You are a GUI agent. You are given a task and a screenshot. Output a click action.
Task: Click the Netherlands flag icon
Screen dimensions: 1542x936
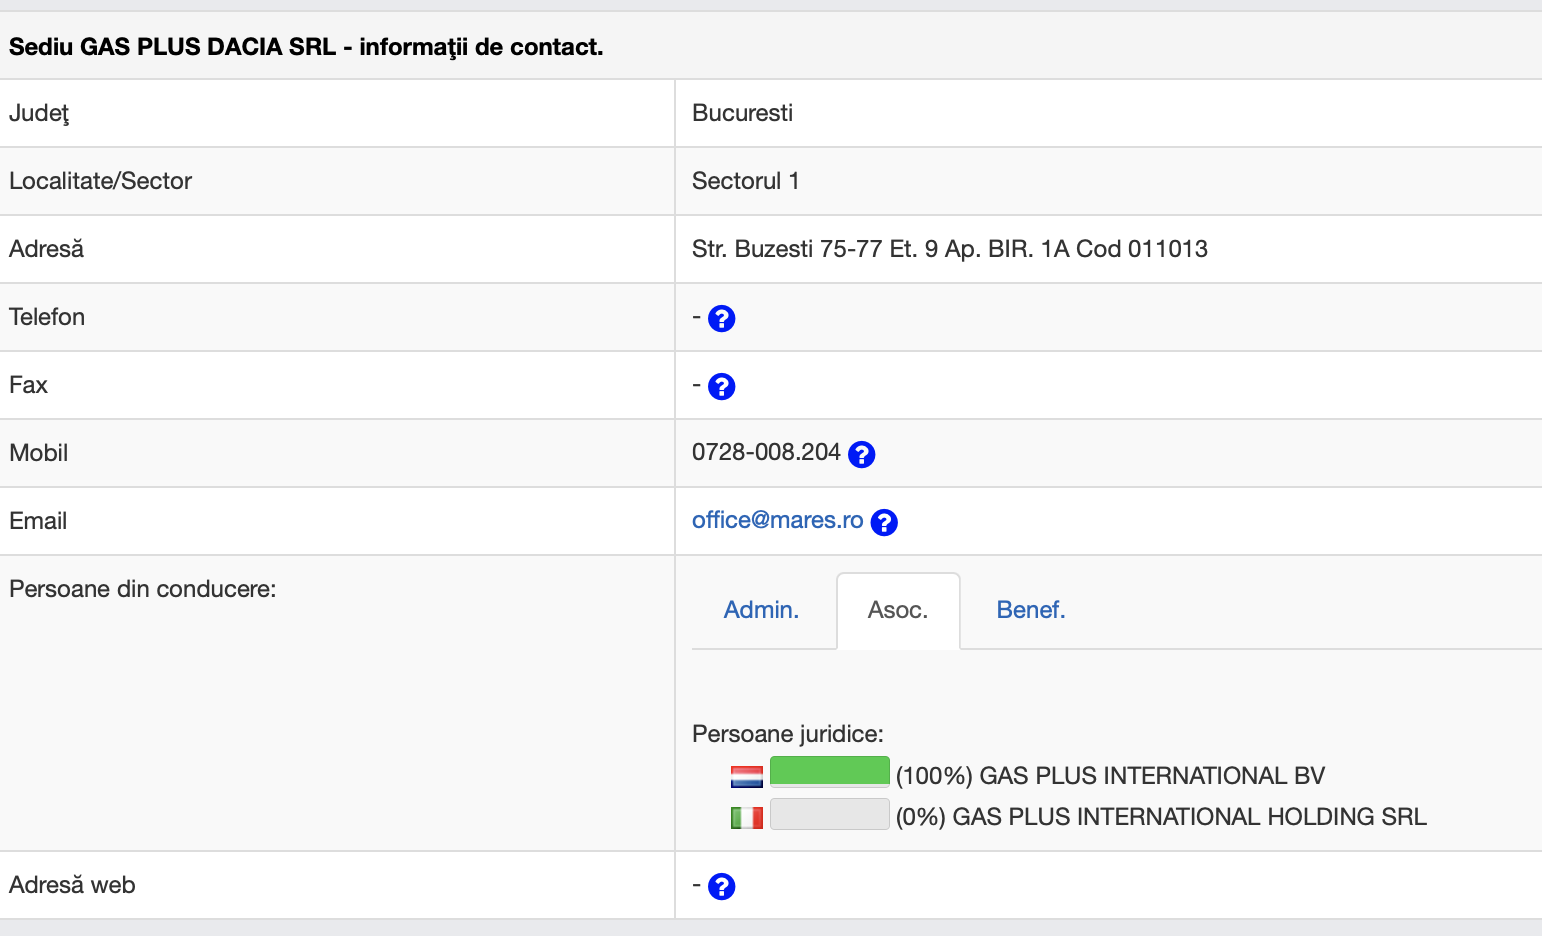pyautogui.click(x=746, y=777)
